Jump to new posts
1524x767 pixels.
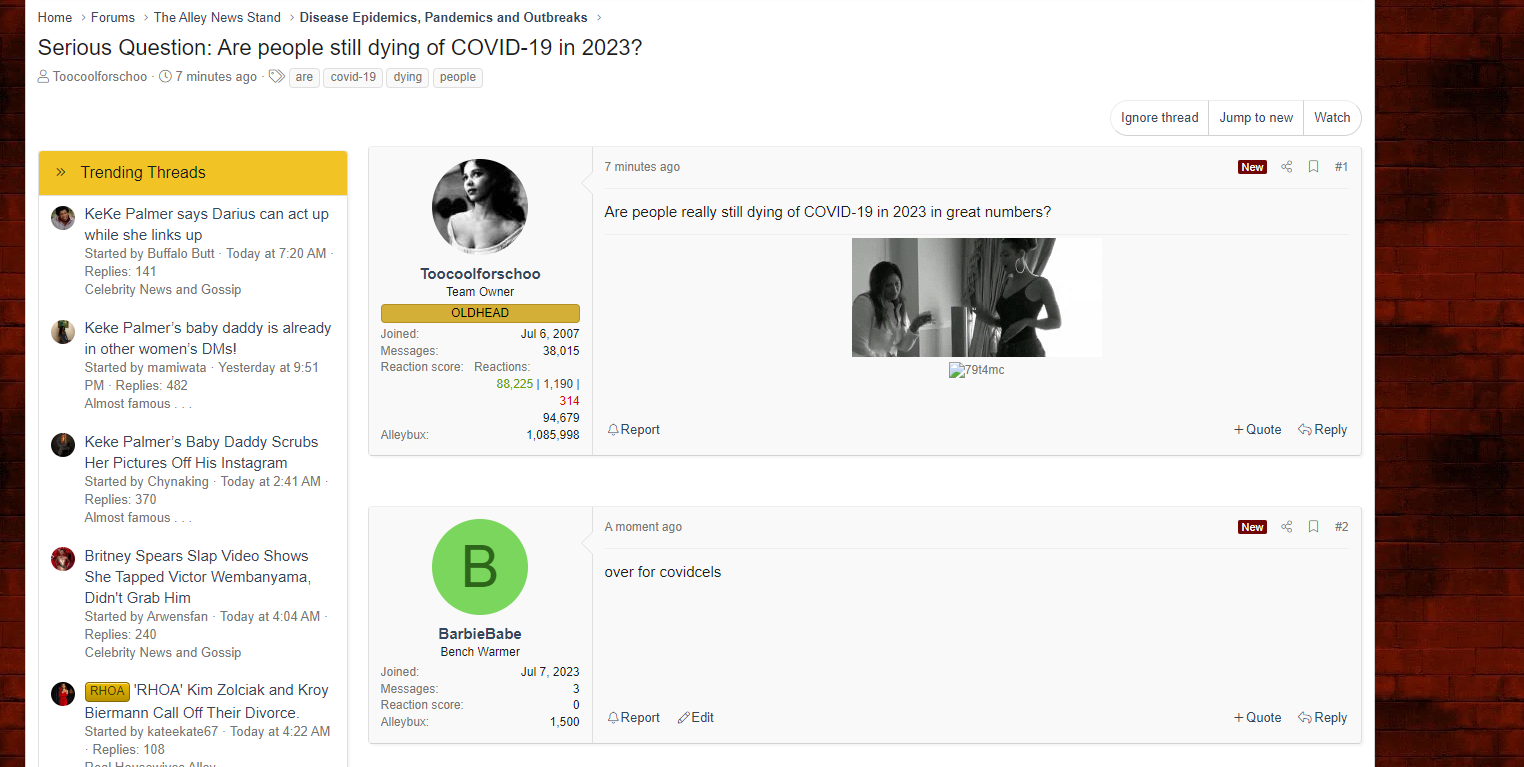[1256, 118]
